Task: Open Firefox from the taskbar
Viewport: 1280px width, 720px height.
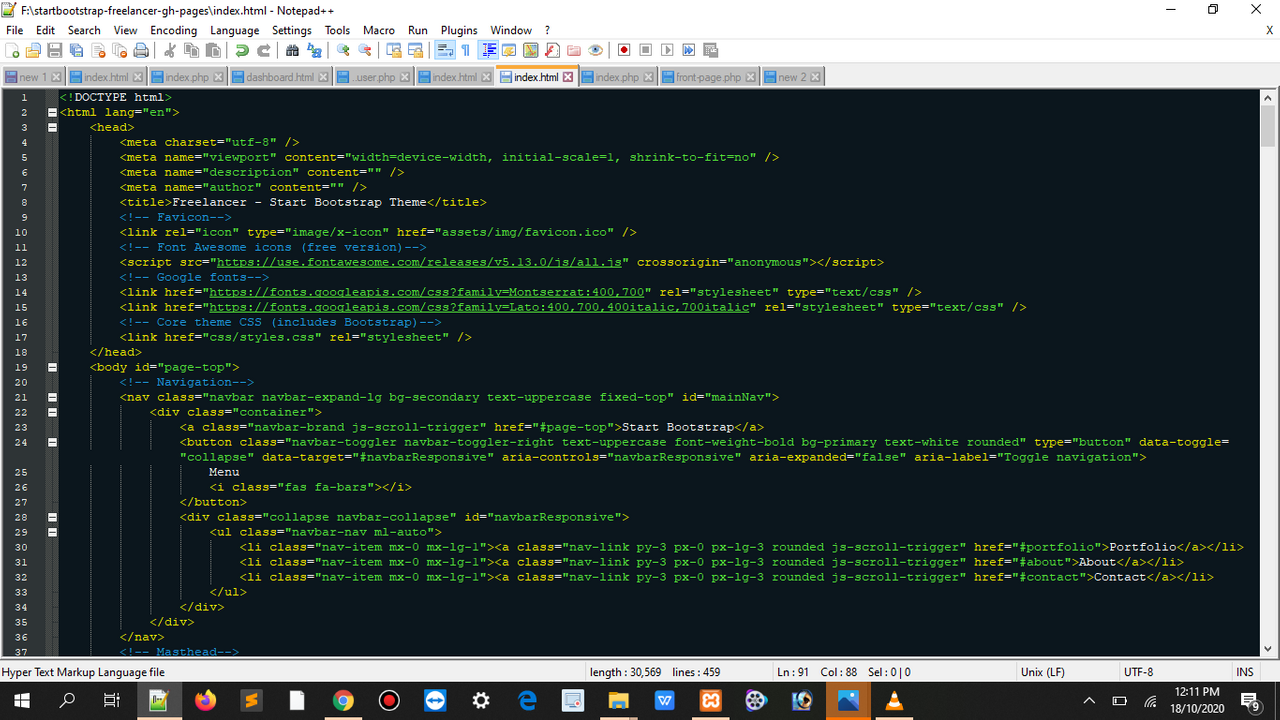Action: tap(205, 701)
